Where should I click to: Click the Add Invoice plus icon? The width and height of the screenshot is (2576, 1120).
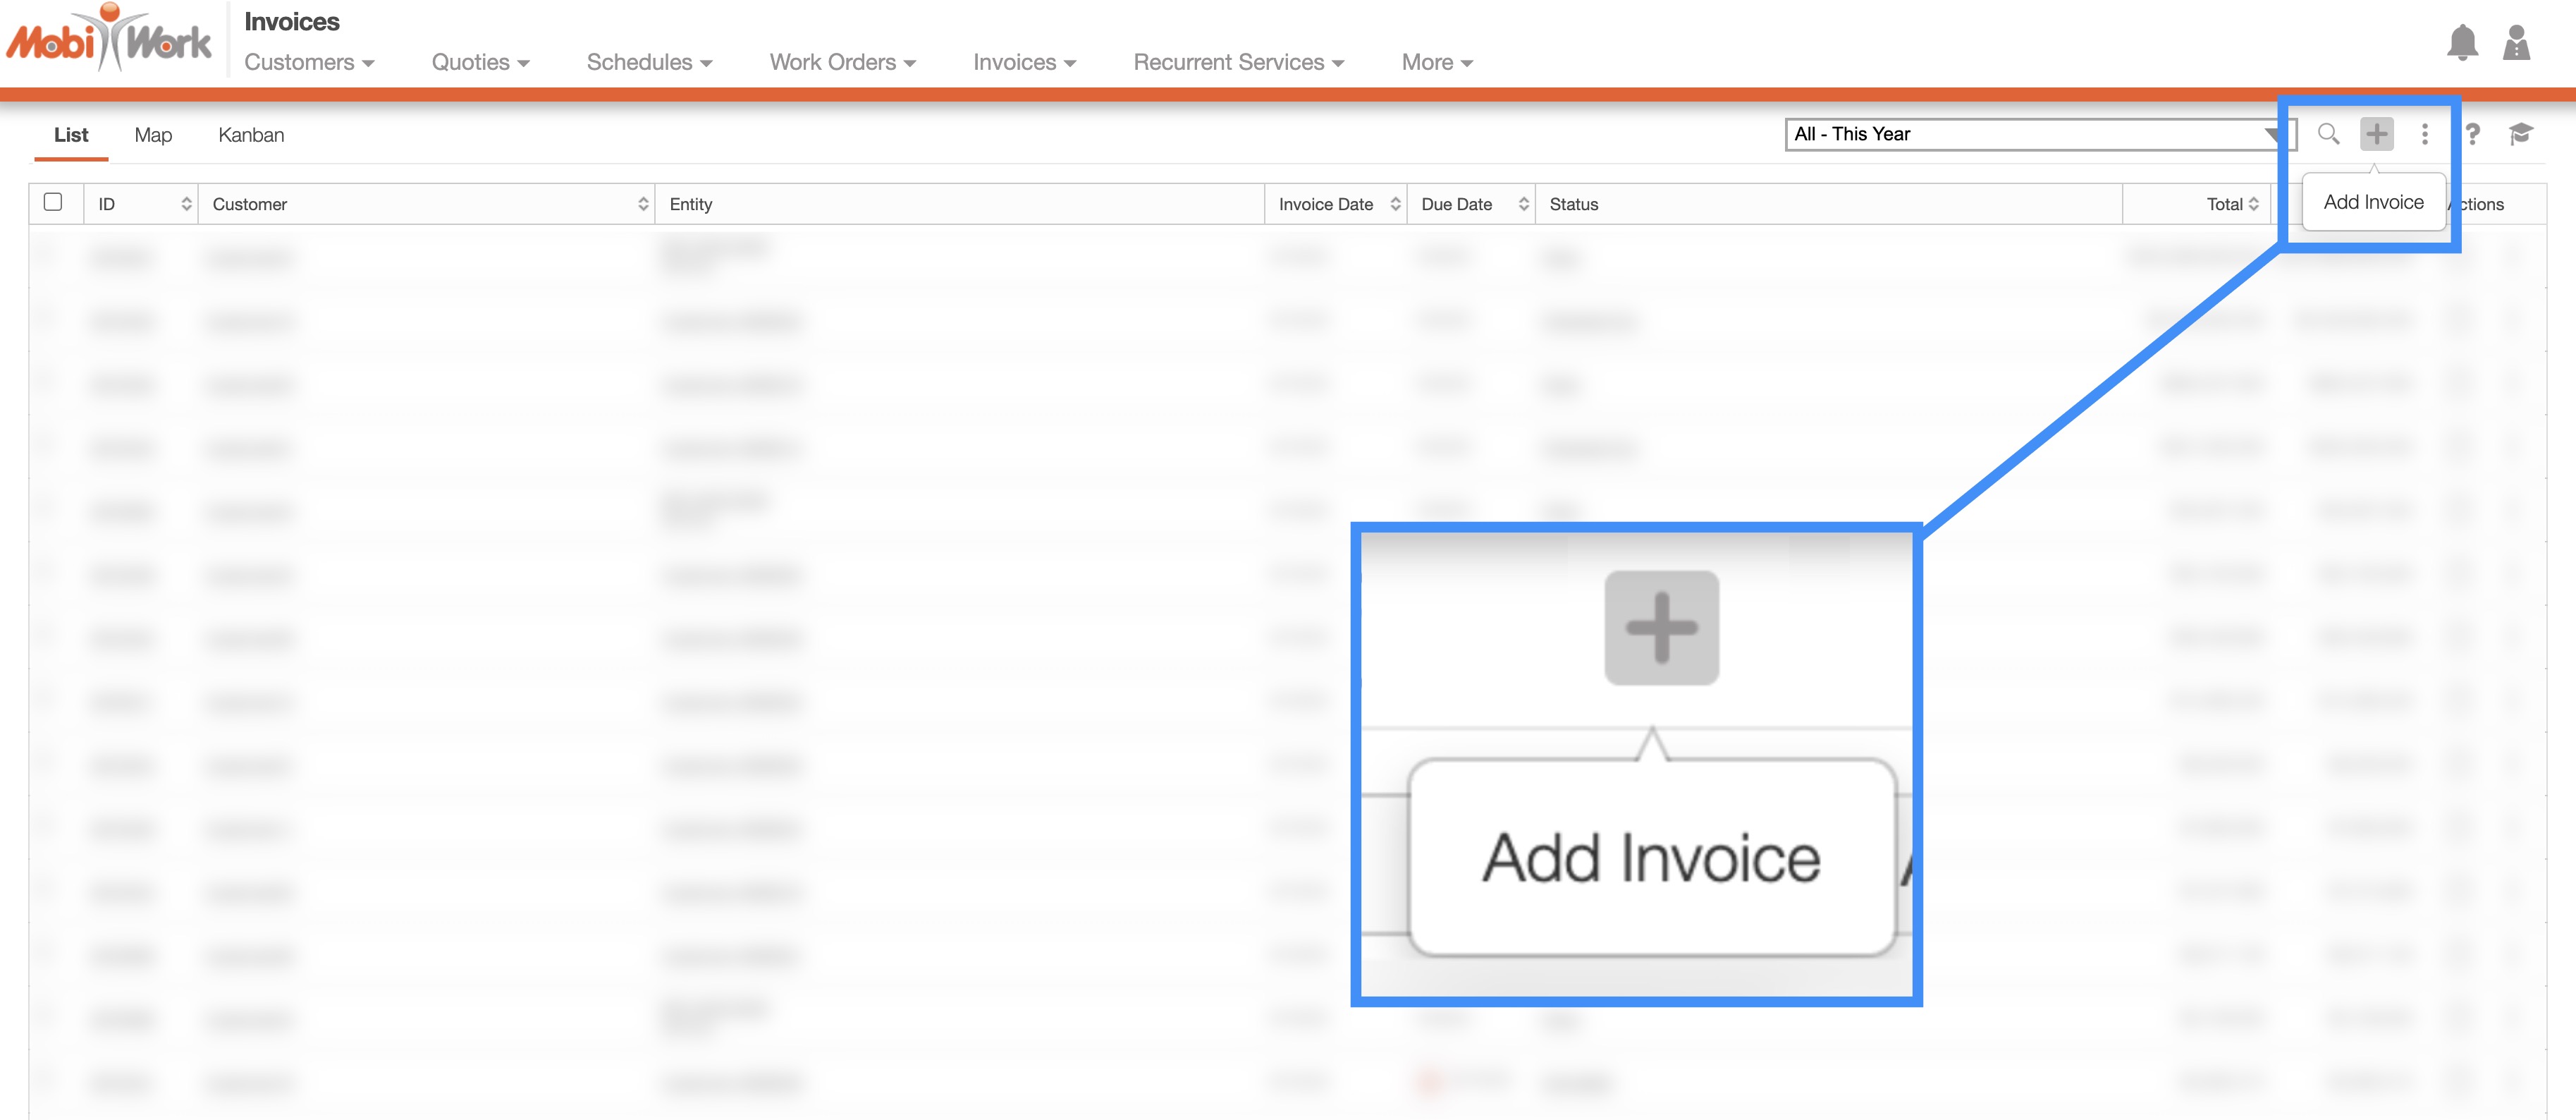2376,134
